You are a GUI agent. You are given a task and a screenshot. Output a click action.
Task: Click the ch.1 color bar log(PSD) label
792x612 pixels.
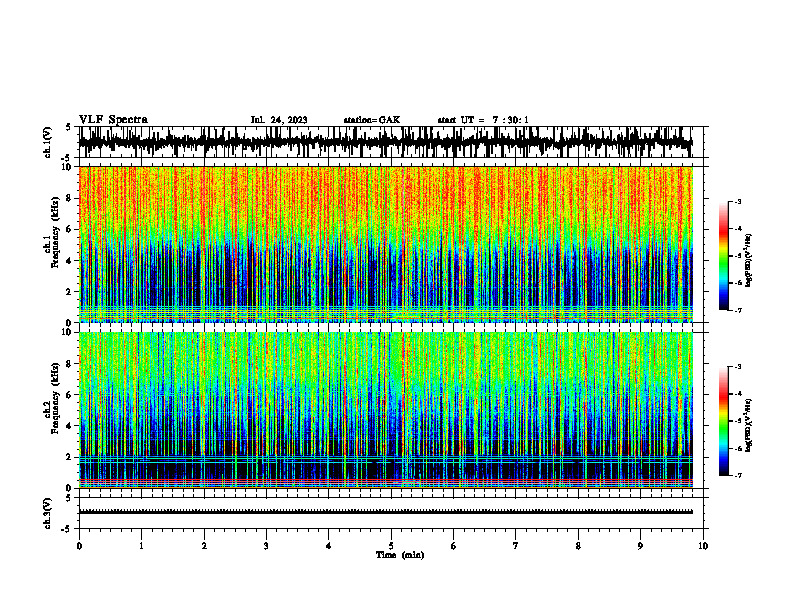pos(749,261)
